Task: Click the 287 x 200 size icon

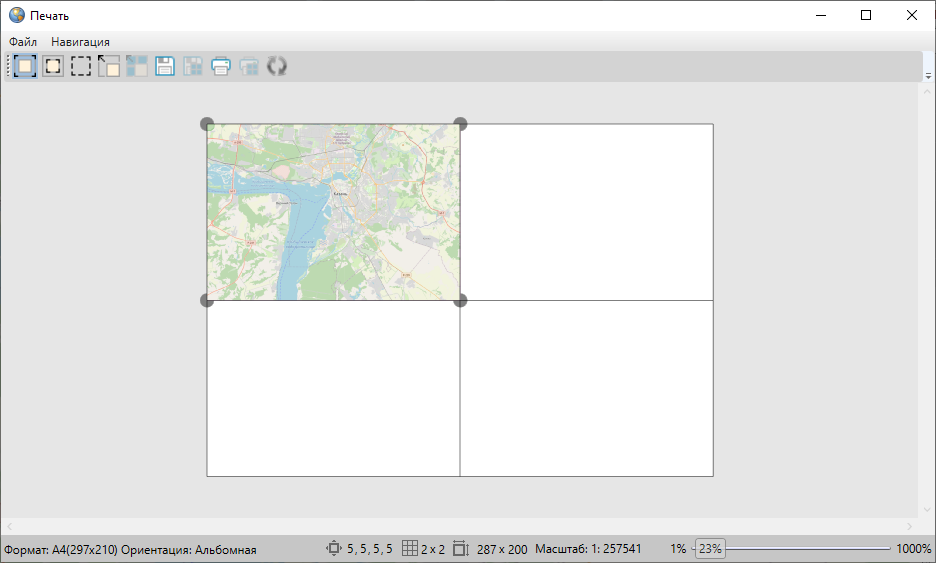Action: click(x=460, y=549)
